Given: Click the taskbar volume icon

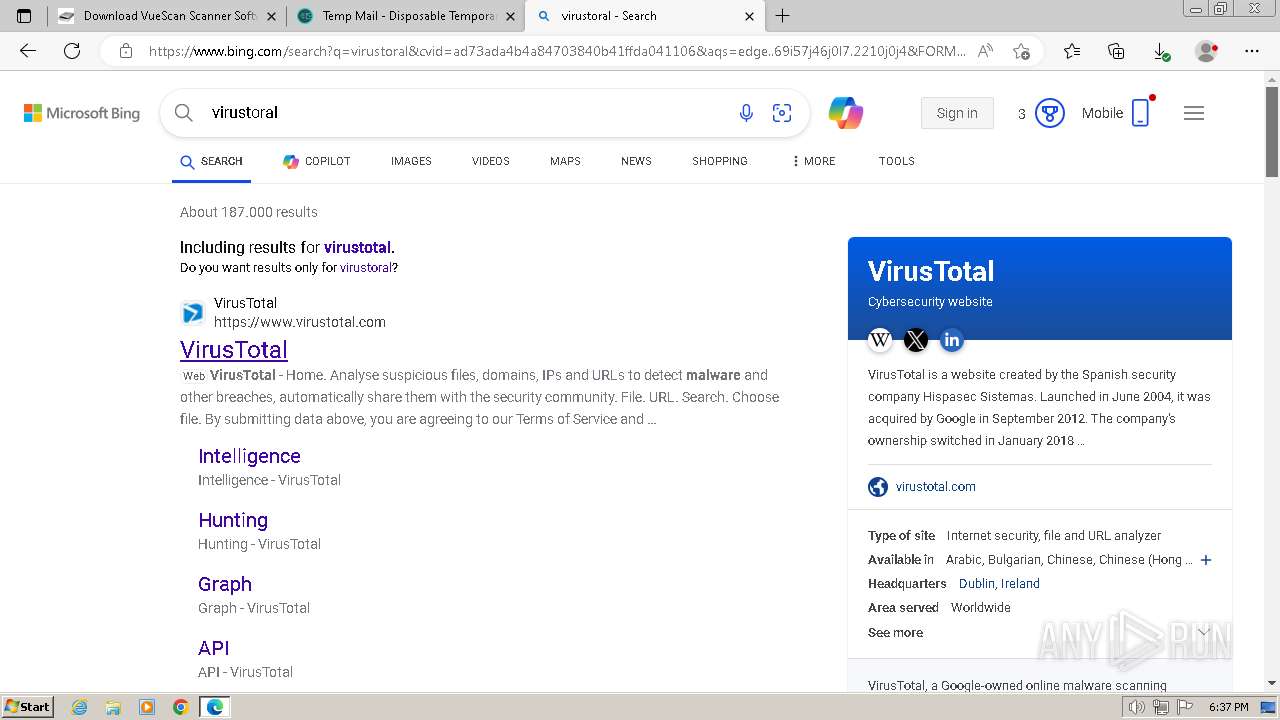Looking at the screenshot, I should pos(1136,707).
